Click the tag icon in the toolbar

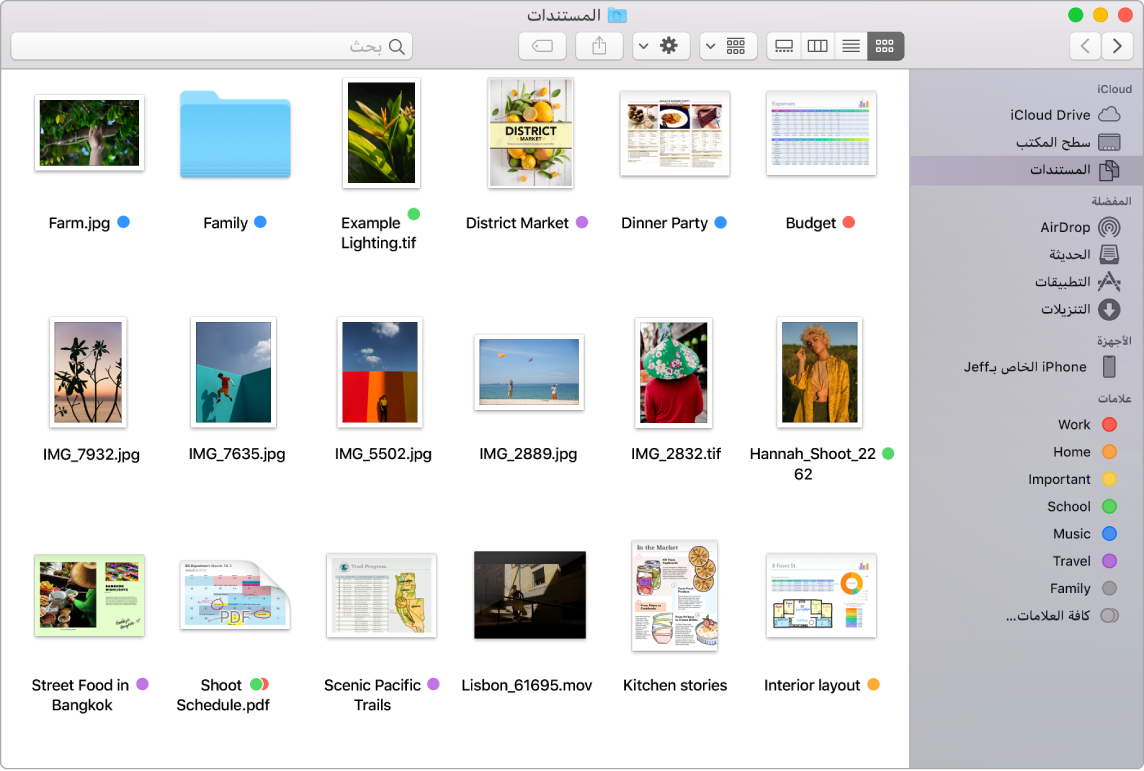click(541, 45)
